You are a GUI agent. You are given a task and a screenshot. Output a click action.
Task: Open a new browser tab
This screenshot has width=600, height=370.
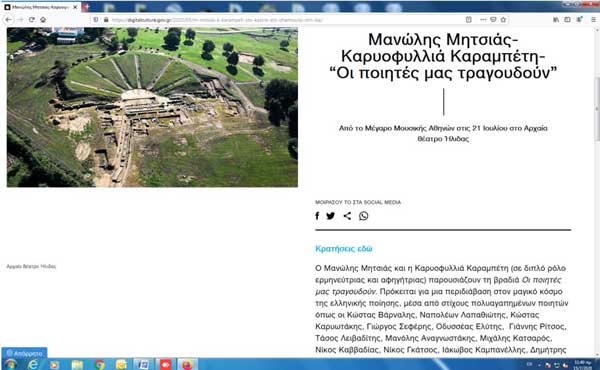[86, 7]
